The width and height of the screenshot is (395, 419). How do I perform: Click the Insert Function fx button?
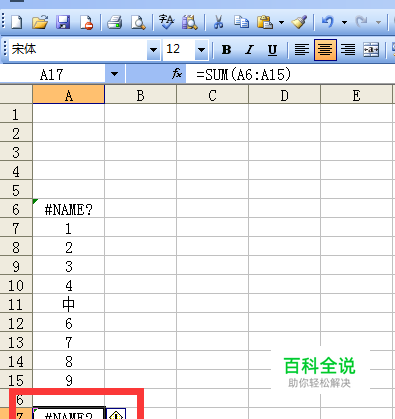tap(177, 74)
